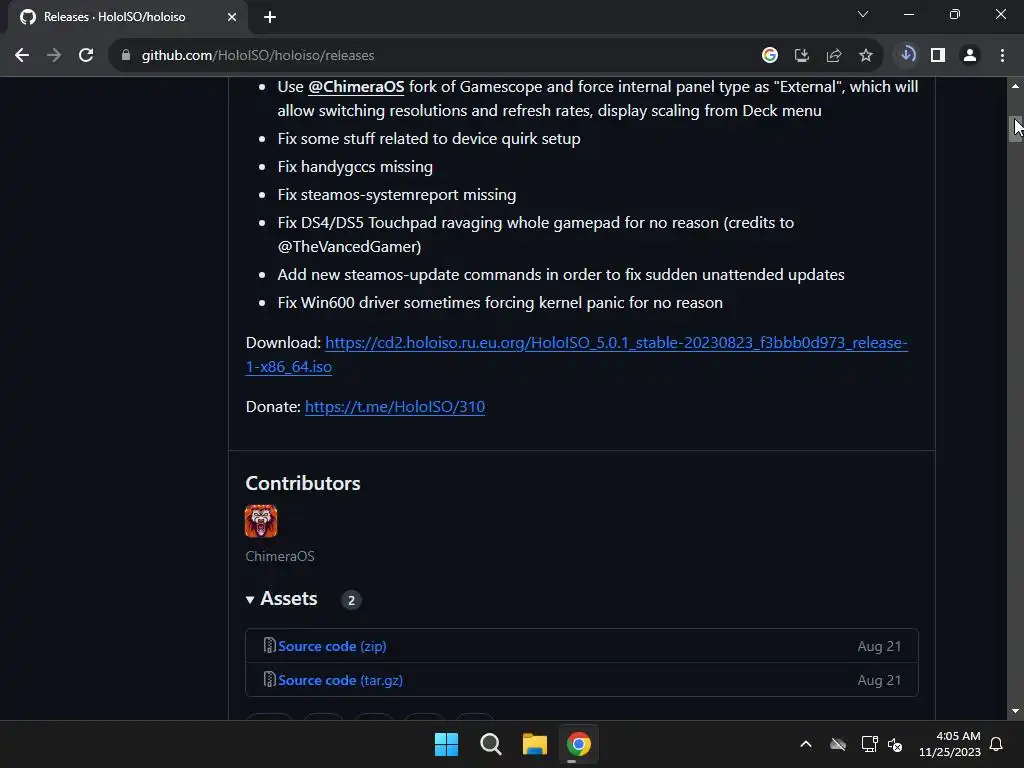Viewport: 1024px width, 768px height.
Task: Reload the GitHub releases page
Action: tap(86, 56)
